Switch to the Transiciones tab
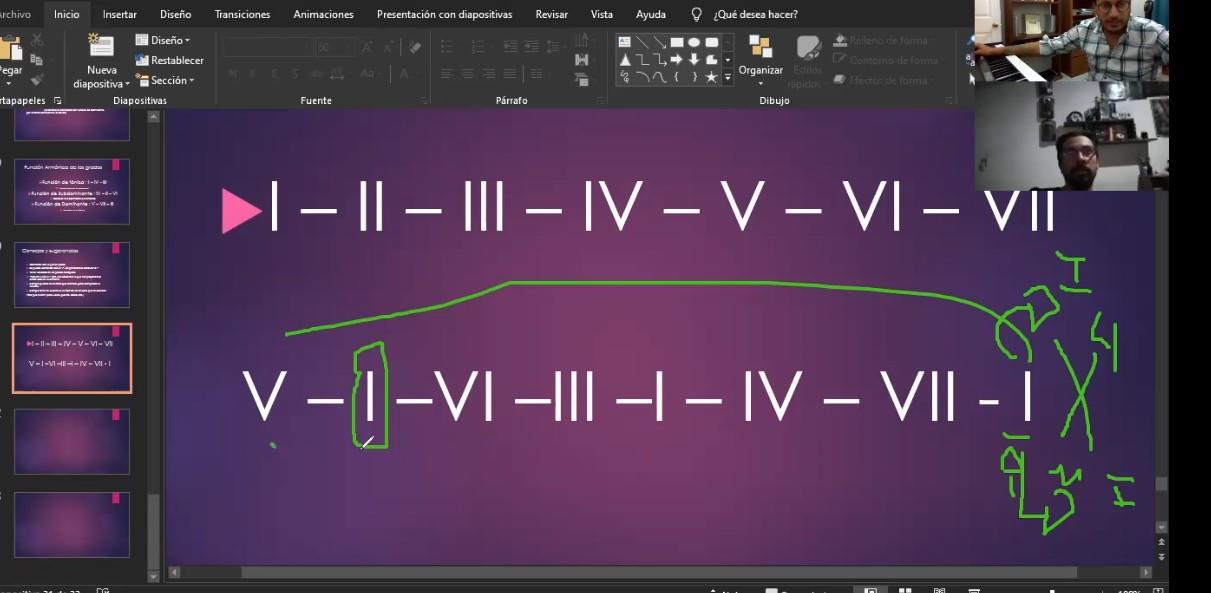The width and height of the screenshot is (1211, 593). [242, 14]
